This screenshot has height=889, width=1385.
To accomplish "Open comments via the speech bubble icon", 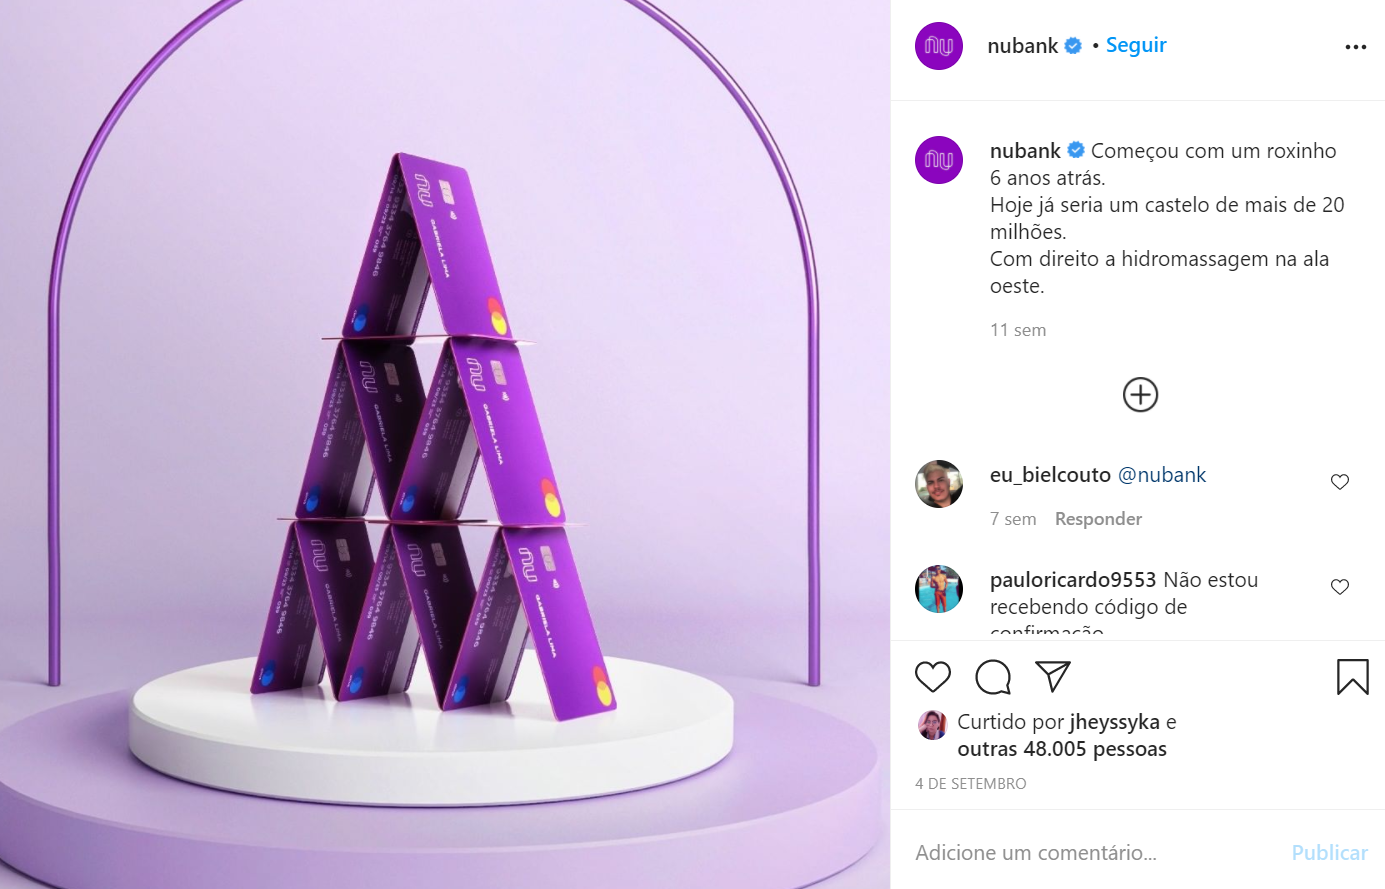I will point(993,677).
